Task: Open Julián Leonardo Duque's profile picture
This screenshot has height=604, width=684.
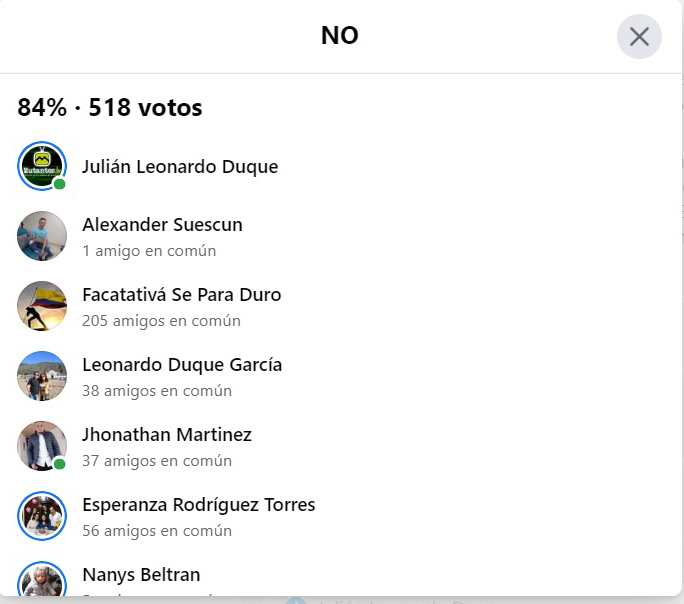Action: pos(42,166)
